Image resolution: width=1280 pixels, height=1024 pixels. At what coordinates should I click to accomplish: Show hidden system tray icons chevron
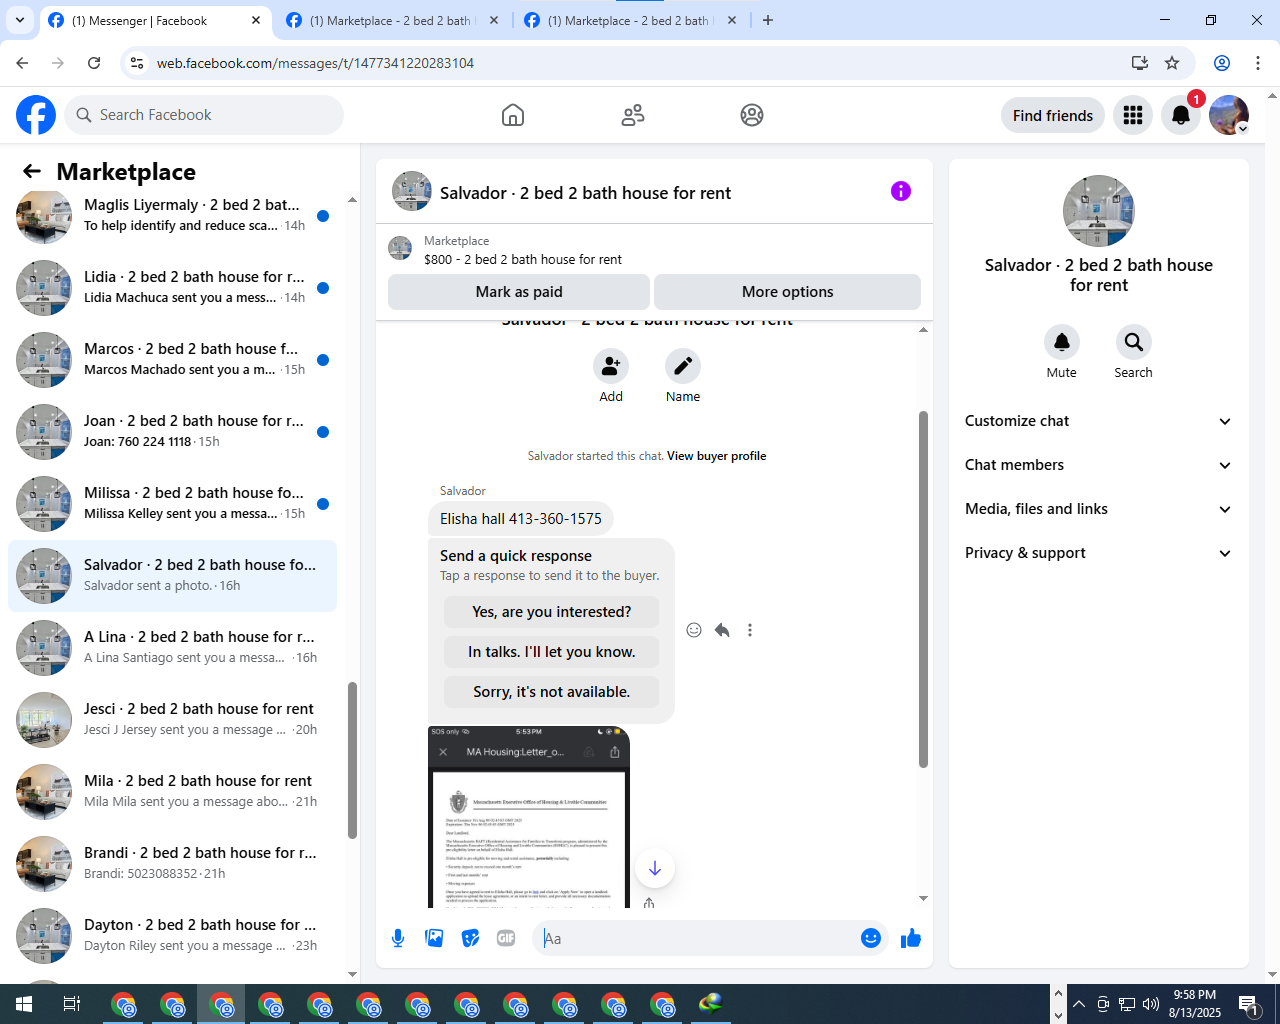[1079, 1004]
